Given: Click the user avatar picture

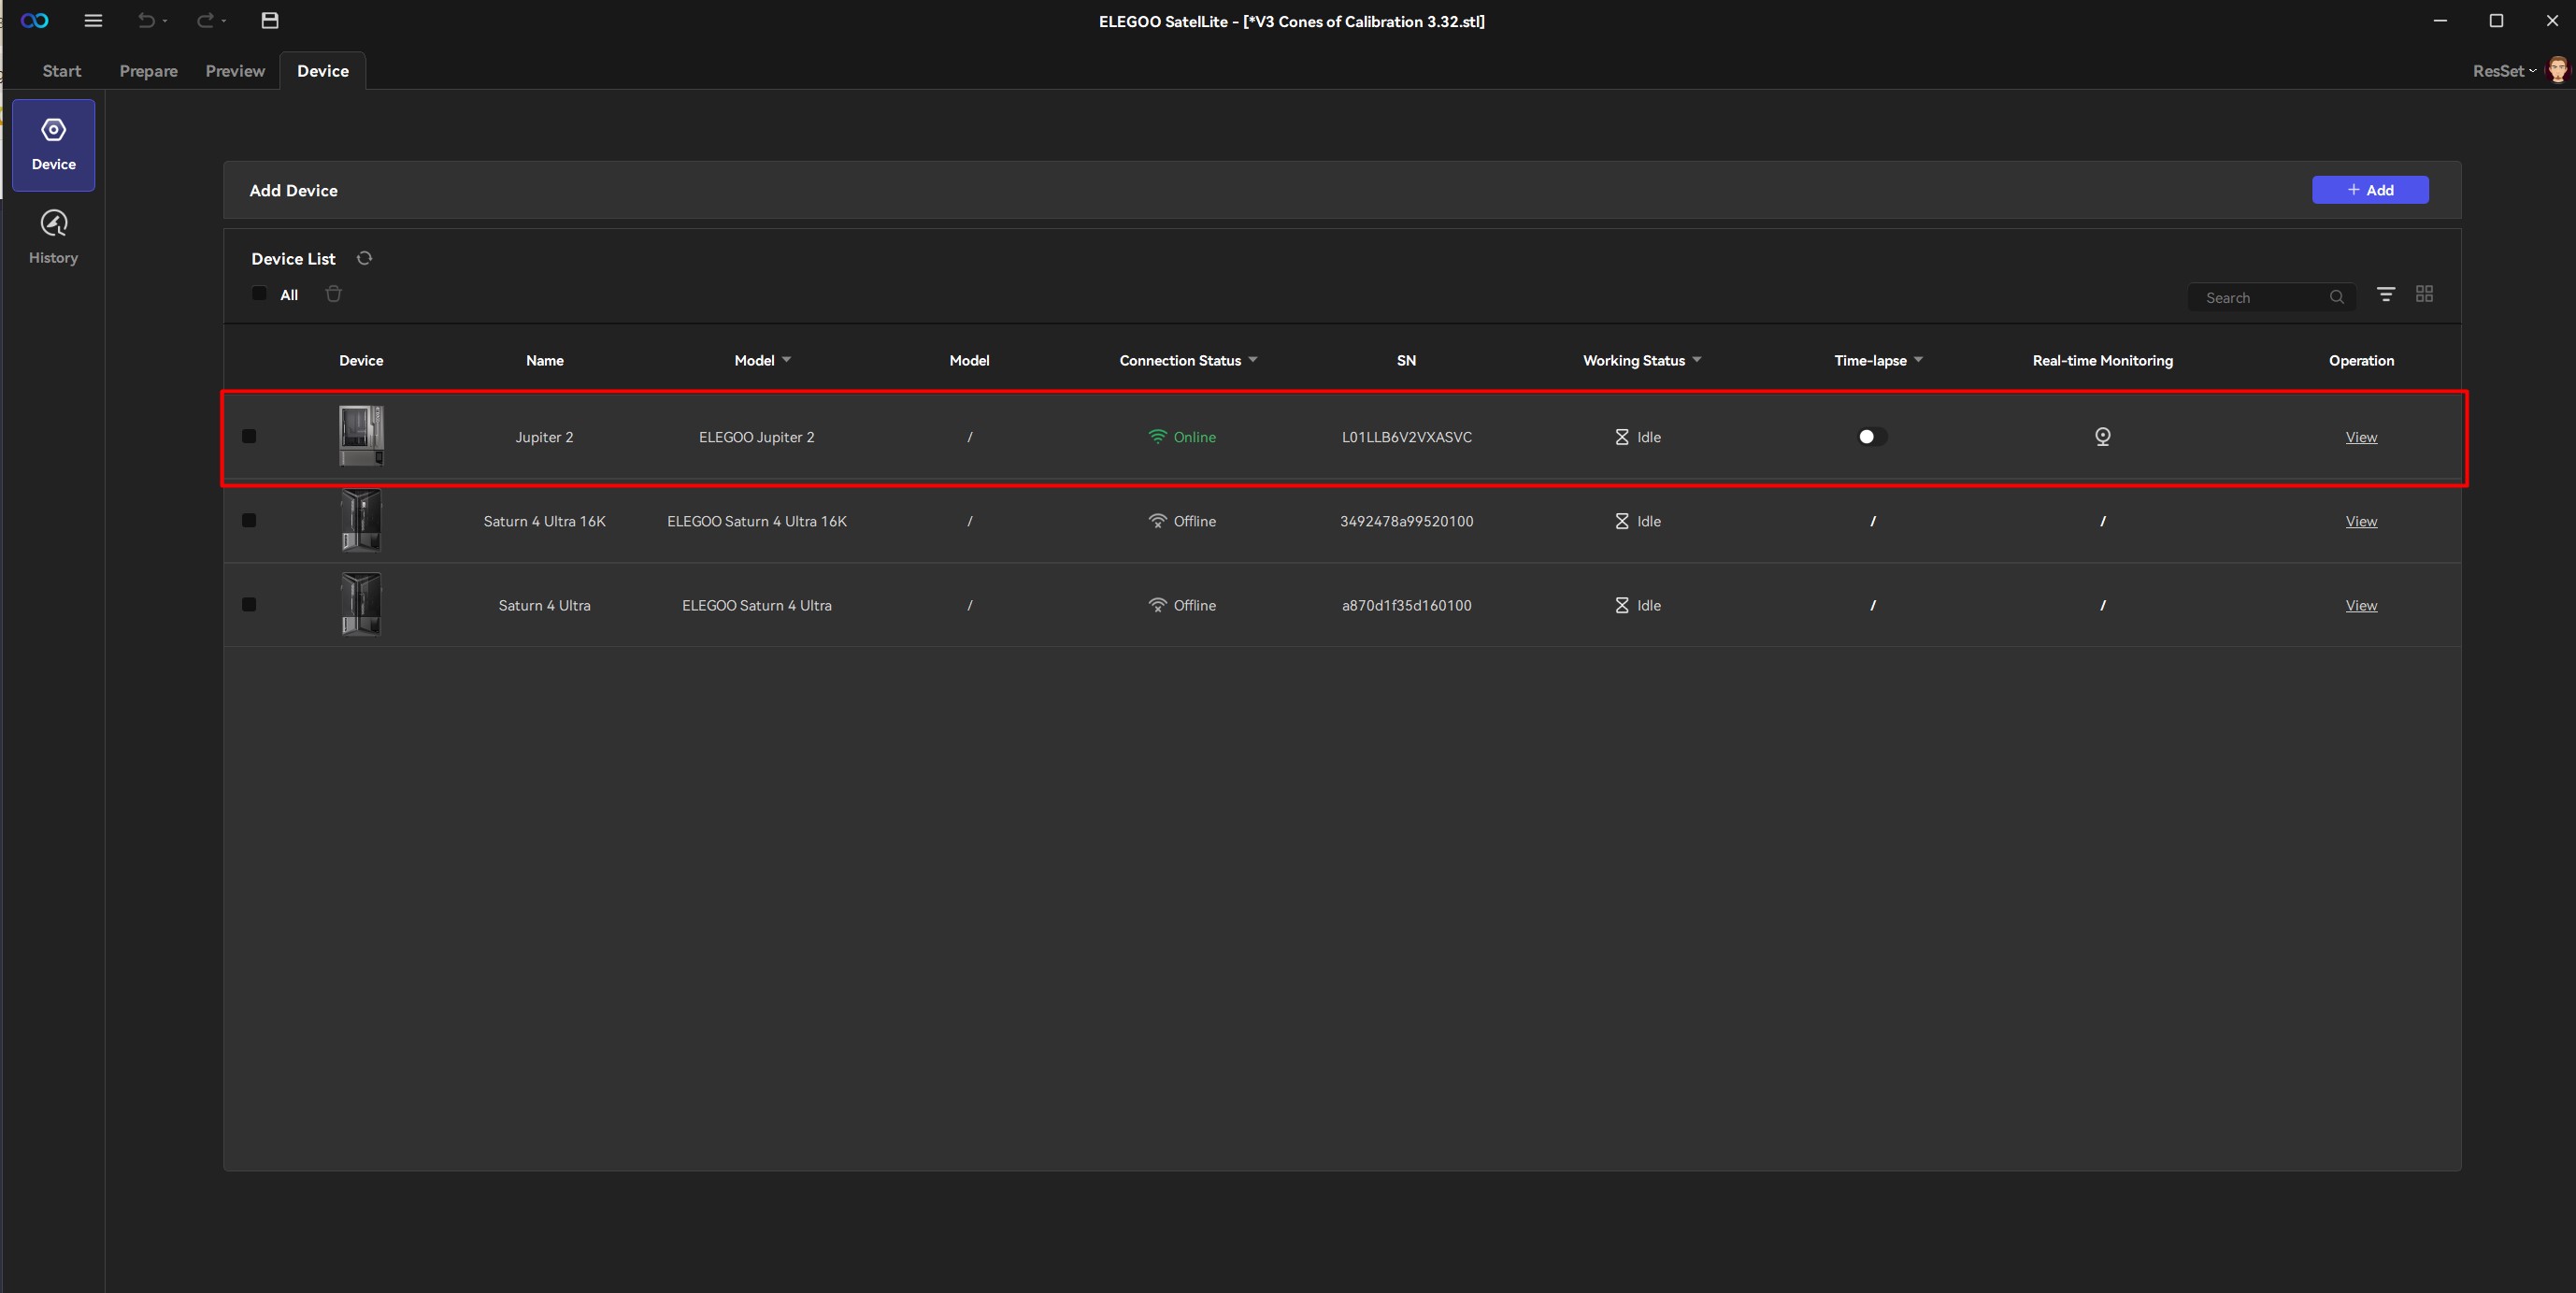Looking at the screenshot, I should pyautogui.click(x=2557, y=70).
